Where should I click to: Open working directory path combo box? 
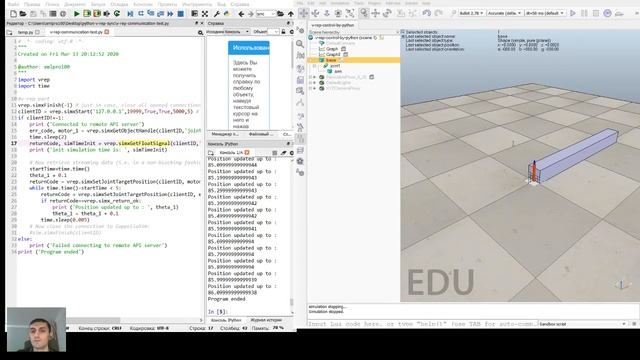pos(266,14)
